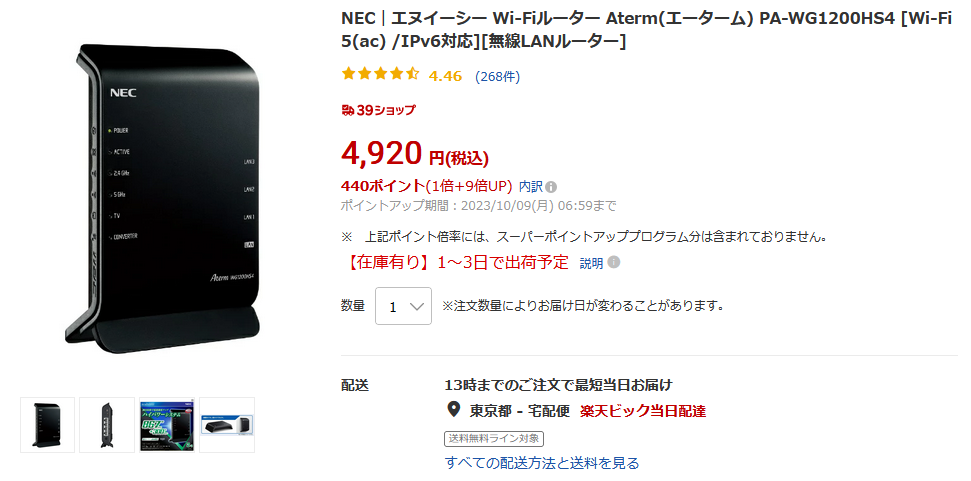Viewport: 971px width, 481px height.
Task: Click the info icon beside 内訳
Action: tap(552, 186)
